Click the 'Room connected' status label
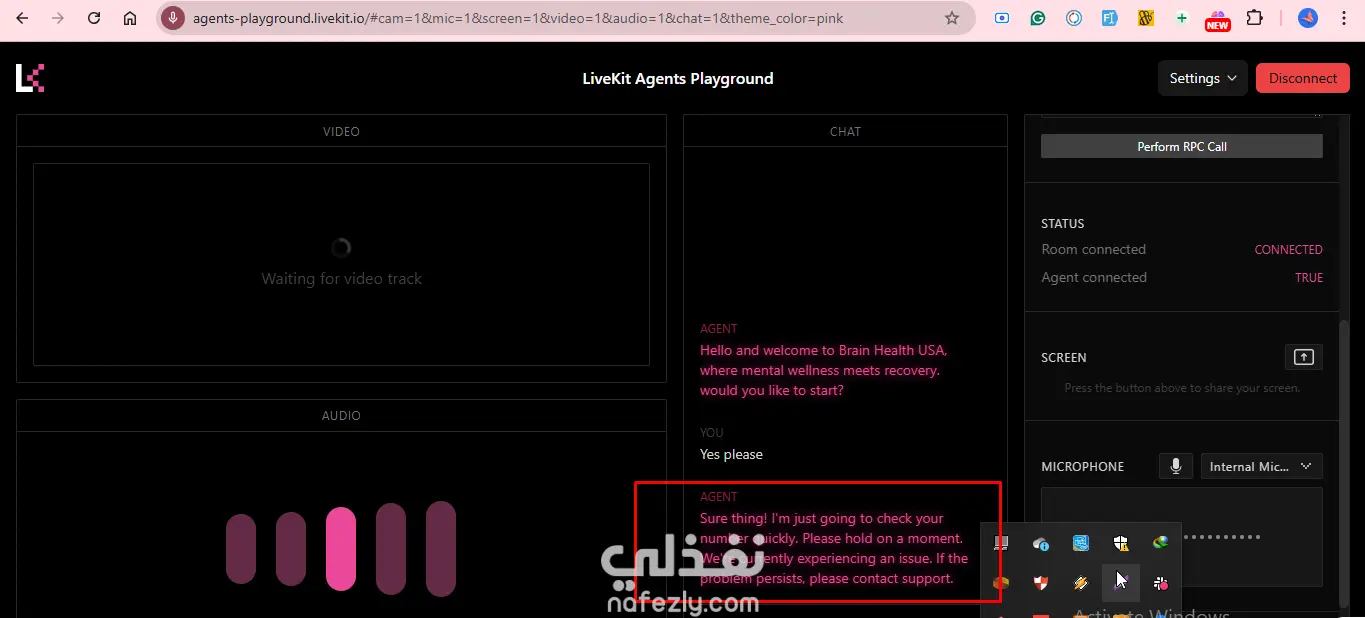This screenshot has width=1365, height=618. pos(1093,250)
